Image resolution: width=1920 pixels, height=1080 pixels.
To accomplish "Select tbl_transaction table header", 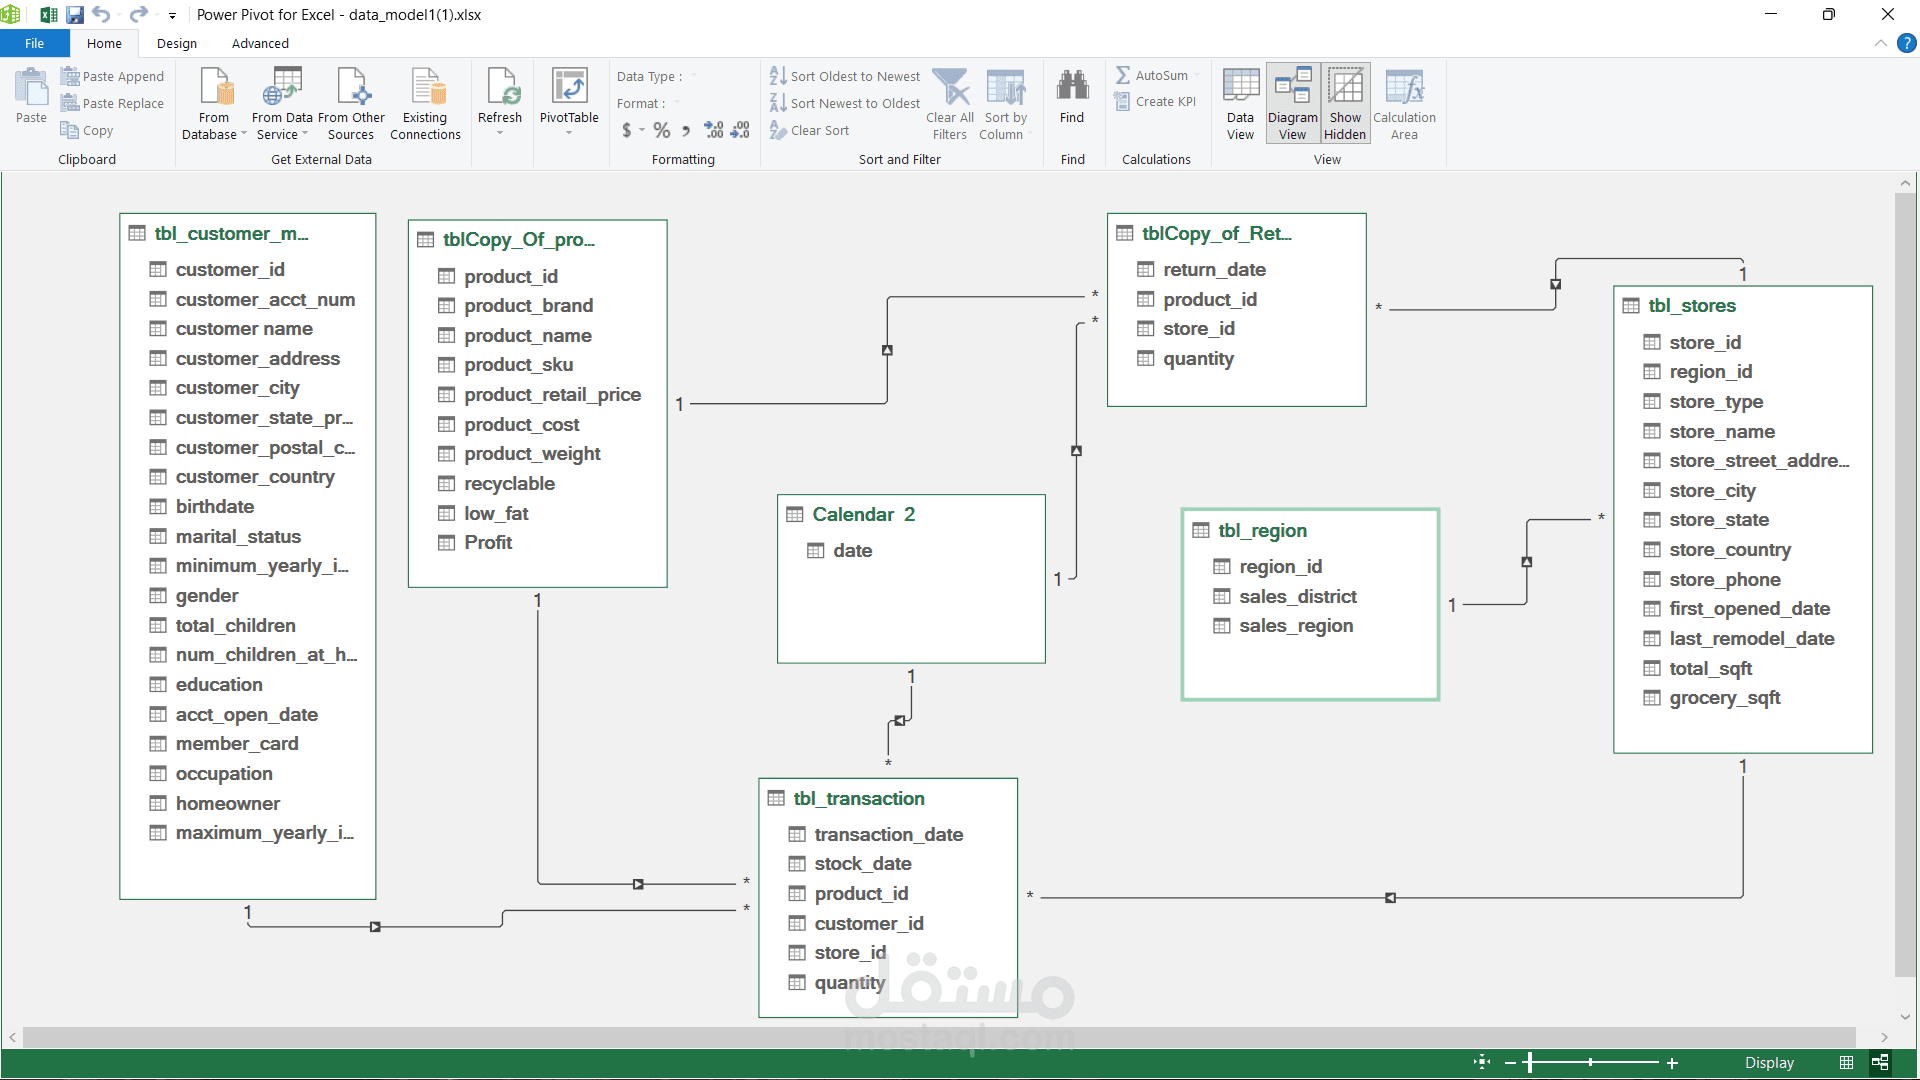I will (888, 798).
